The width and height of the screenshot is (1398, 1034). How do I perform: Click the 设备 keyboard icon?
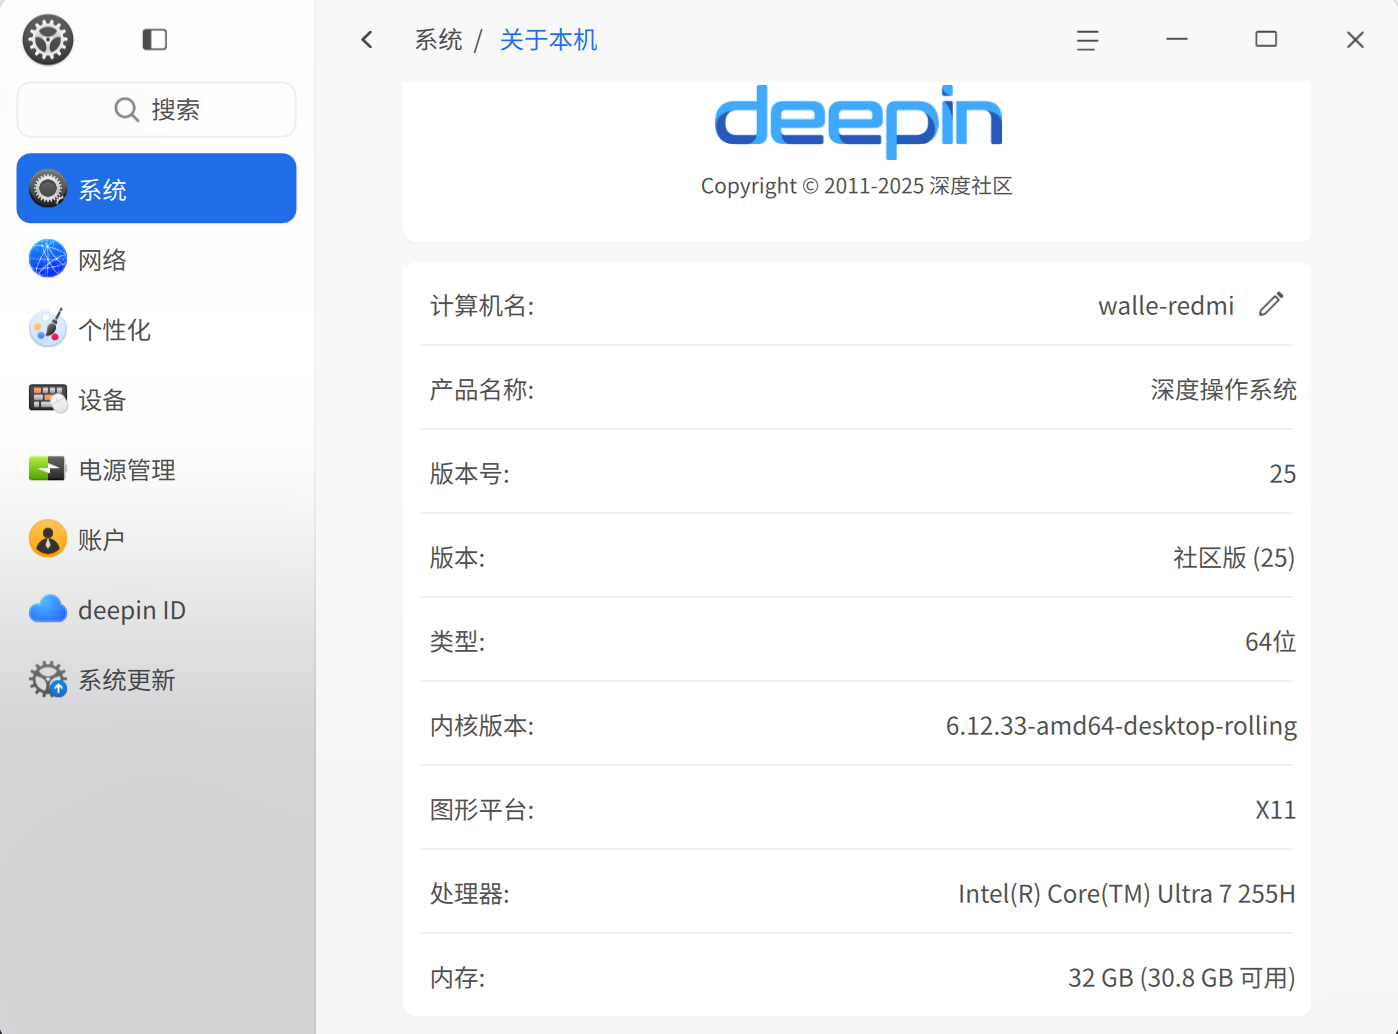click(48, 399)
